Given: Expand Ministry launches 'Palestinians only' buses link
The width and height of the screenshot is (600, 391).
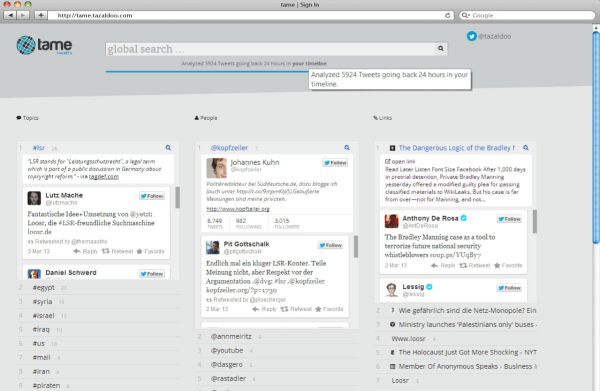Looking at the screenshot, I should [456, 324].
